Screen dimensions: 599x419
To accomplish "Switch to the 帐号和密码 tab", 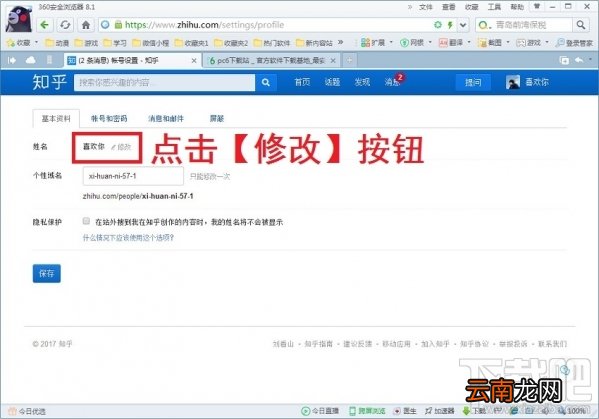I will [109, 119].
